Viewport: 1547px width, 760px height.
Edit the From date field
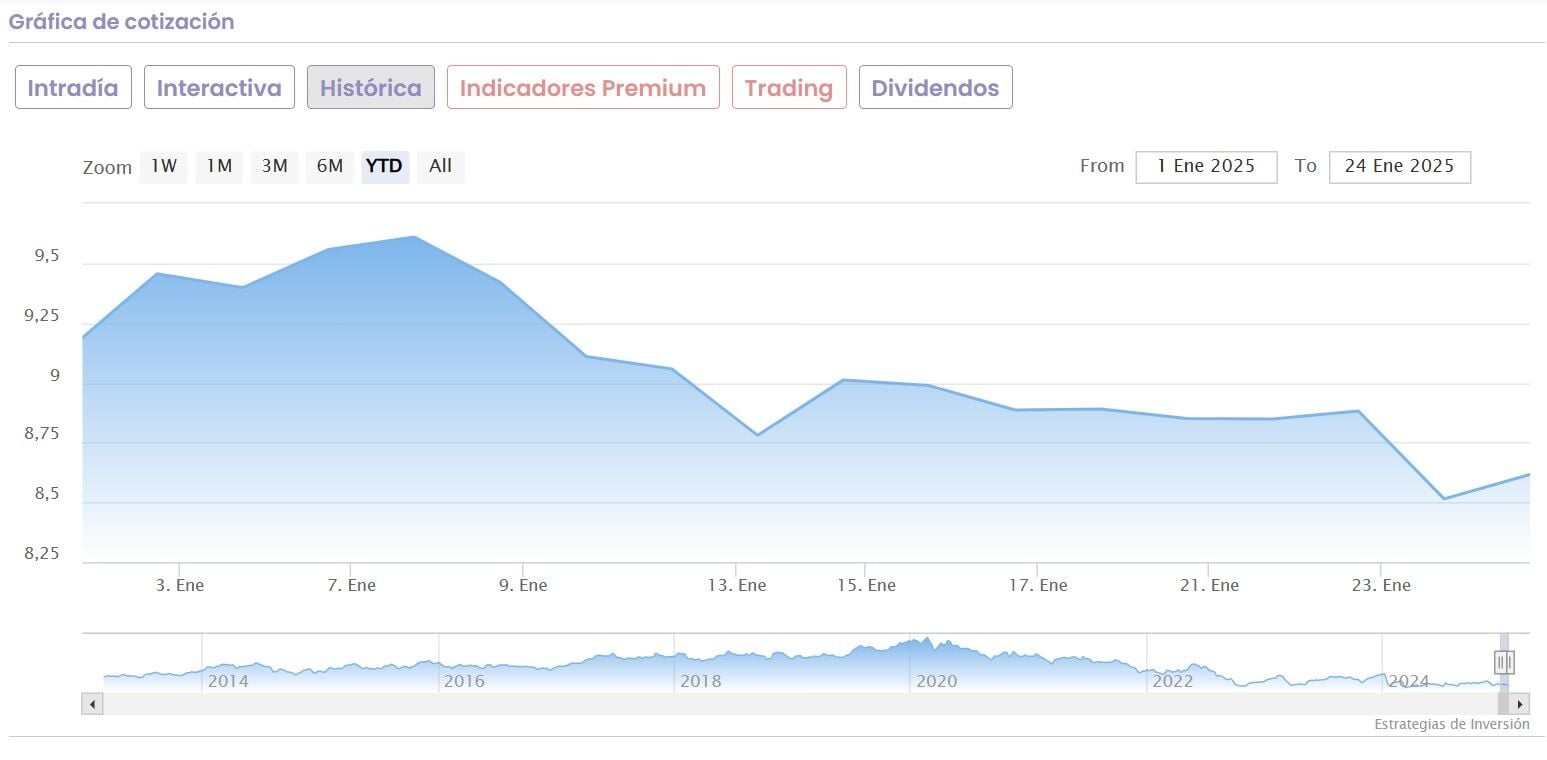[1206, 167]
